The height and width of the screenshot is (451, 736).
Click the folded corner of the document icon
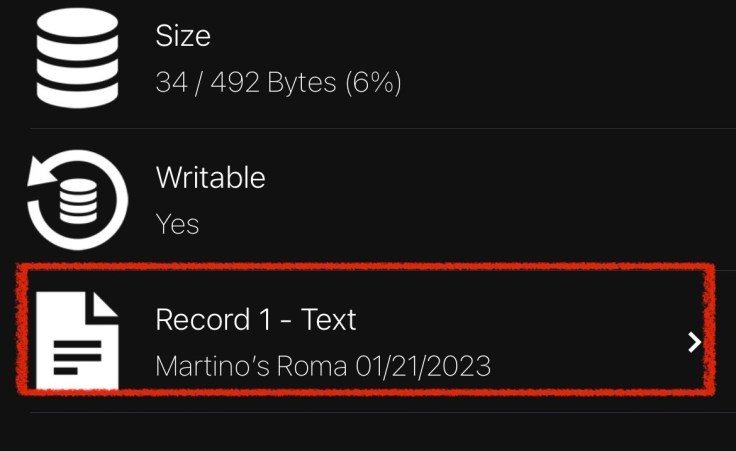[x=104, y=307]
